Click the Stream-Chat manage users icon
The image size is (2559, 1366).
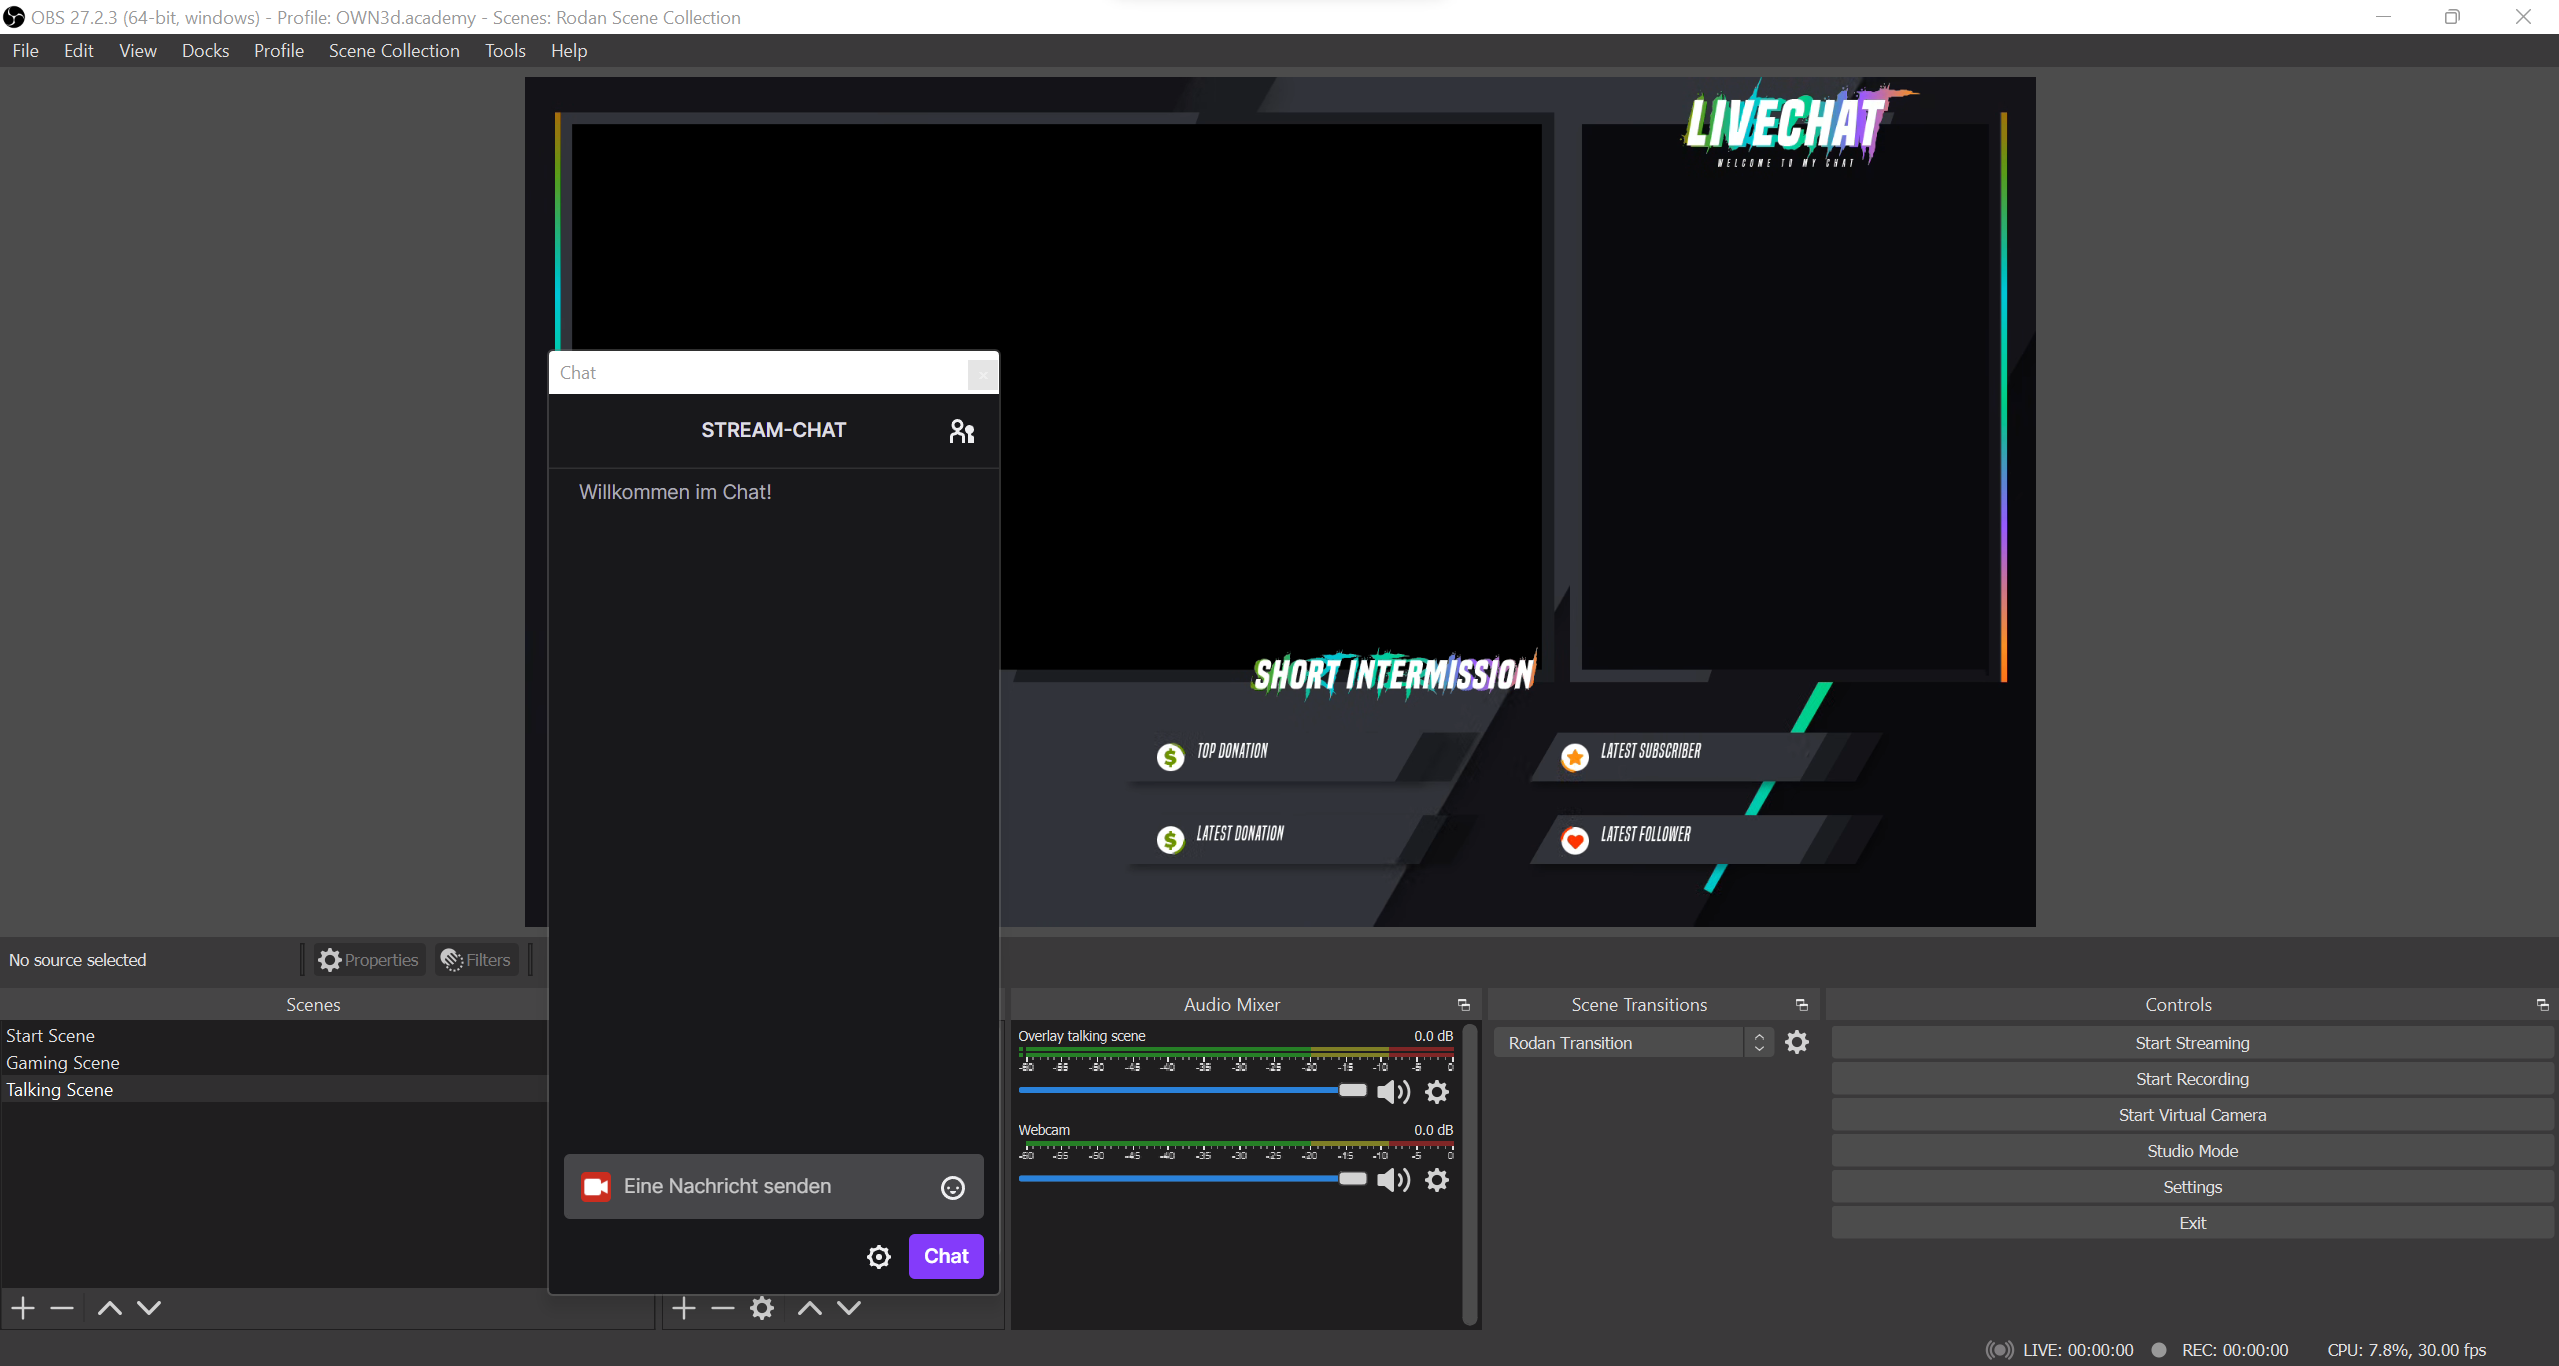[x=961, y=430]
